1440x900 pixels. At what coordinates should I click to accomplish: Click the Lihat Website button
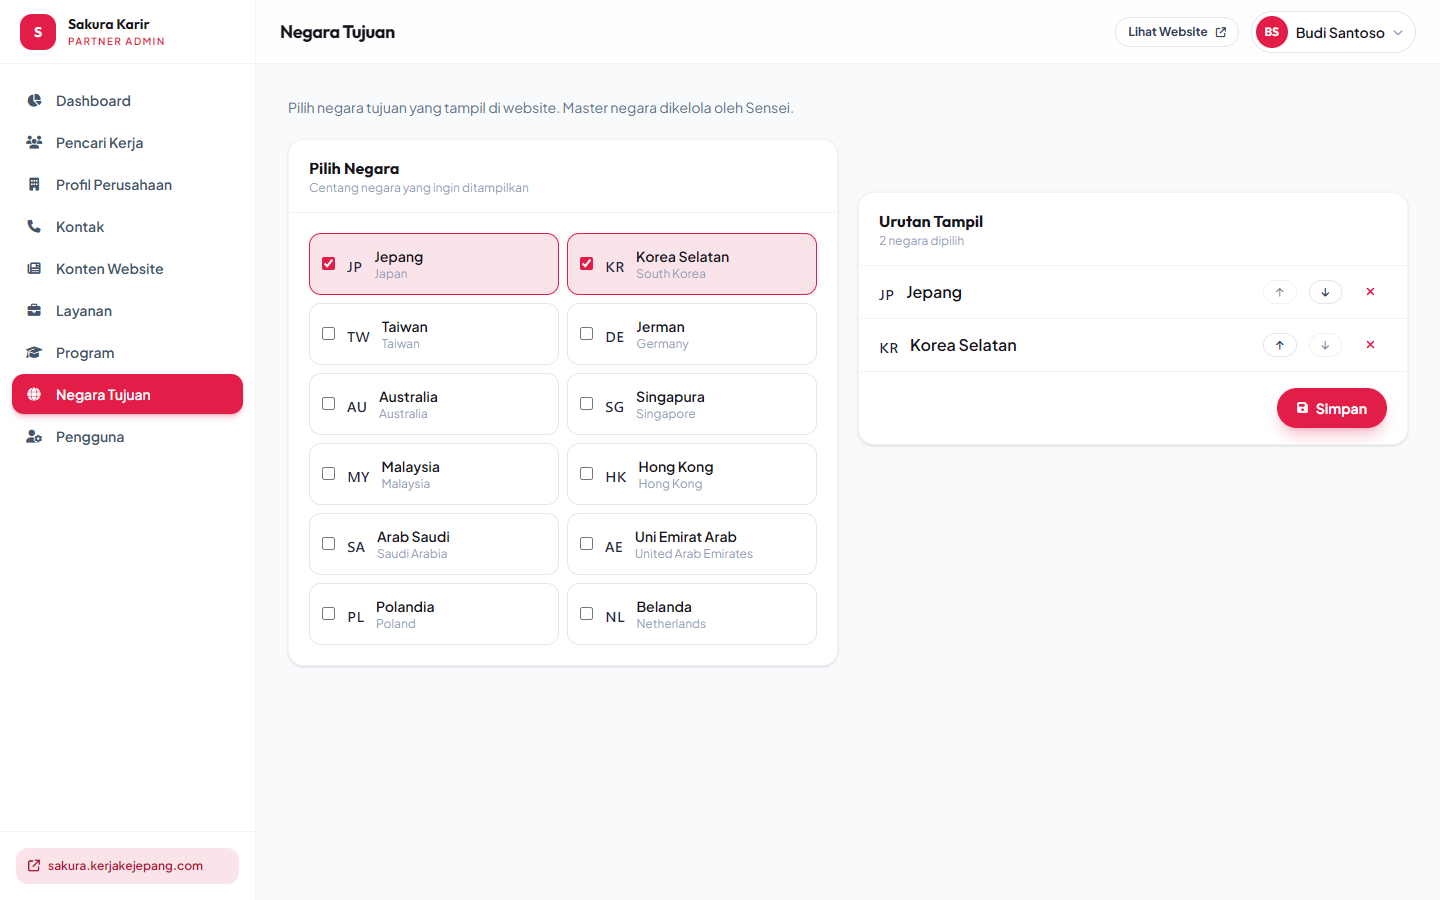tap(1177, 32)
